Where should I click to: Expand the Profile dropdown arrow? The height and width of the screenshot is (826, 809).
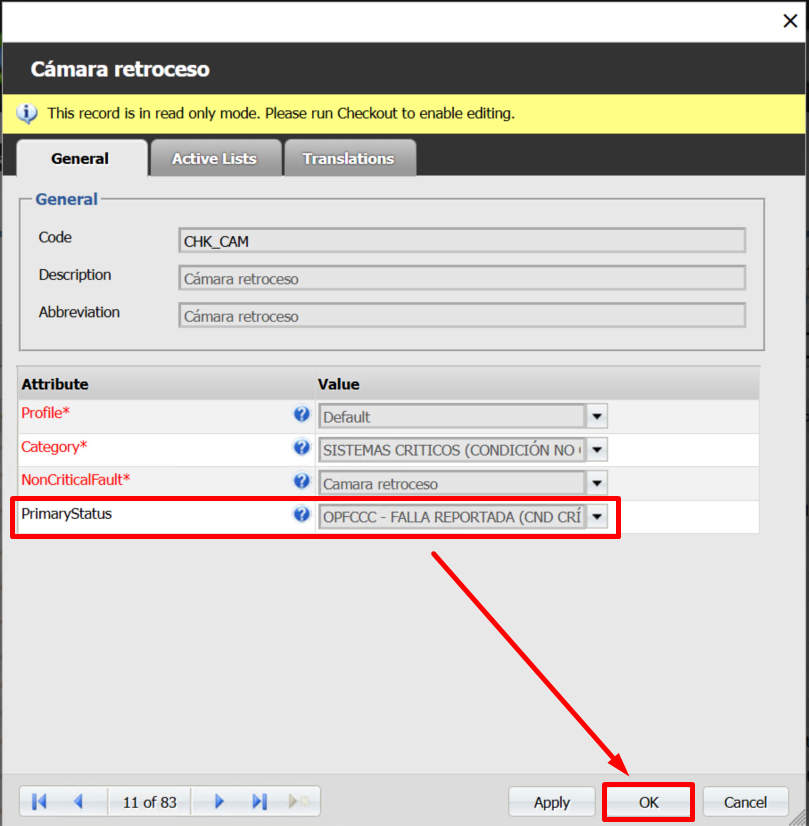597,416
